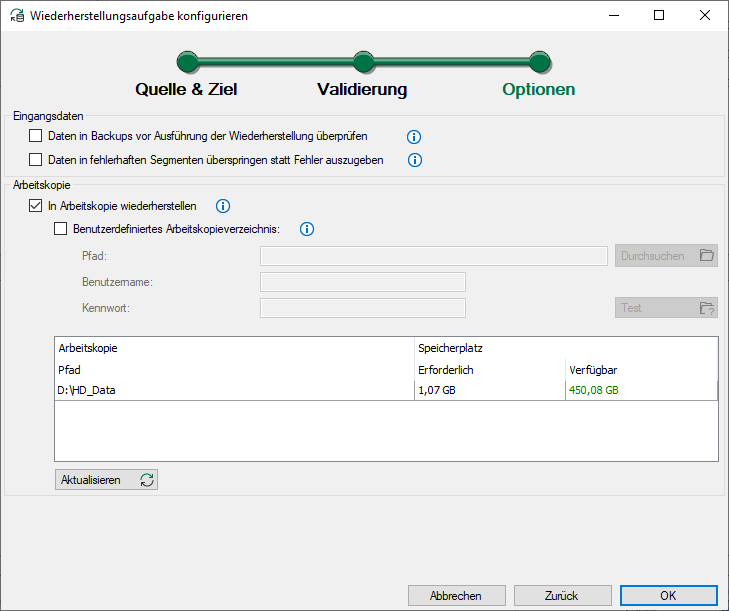Screen dimensions: 729x611
Task: Click info icon next to 'In Arbeitskopie wiederherstellen'
Action: (223, 207)
